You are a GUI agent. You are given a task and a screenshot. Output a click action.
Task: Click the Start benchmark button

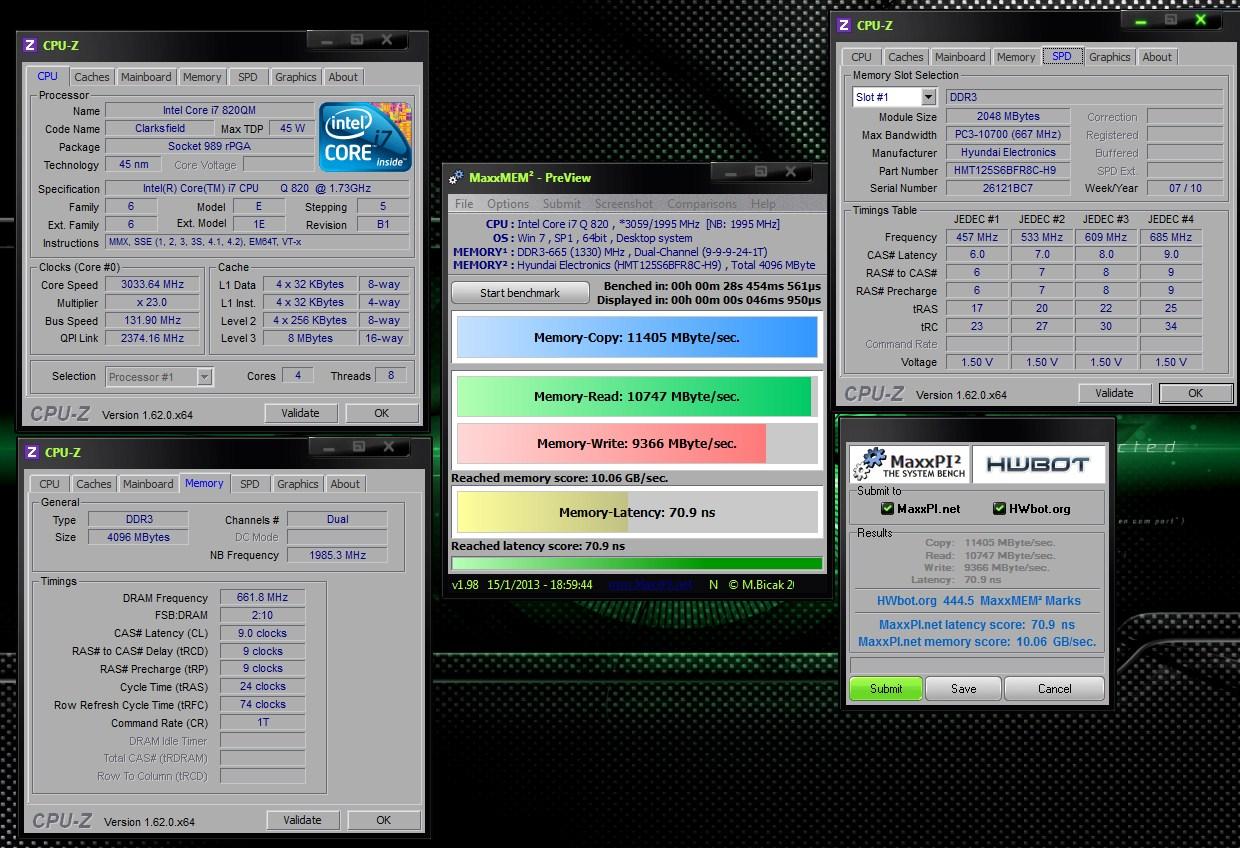tap(520, 293)
